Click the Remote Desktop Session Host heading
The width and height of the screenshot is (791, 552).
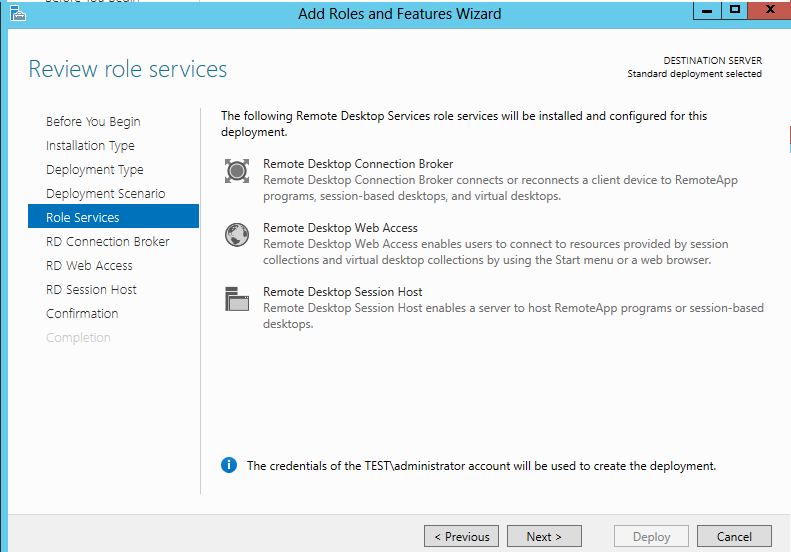pyautogui.click(x=343, y=292)
